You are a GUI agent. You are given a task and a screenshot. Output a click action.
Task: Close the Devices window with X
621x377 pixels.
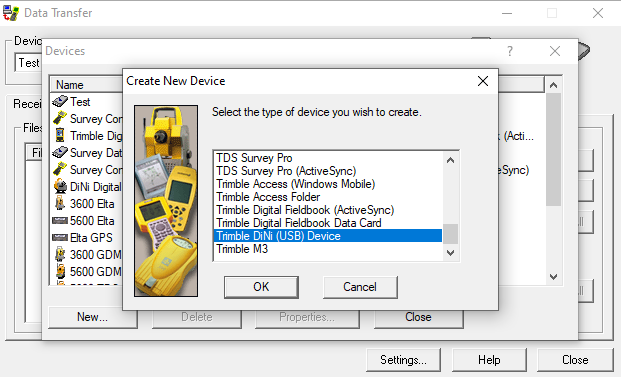pos(555,51)
